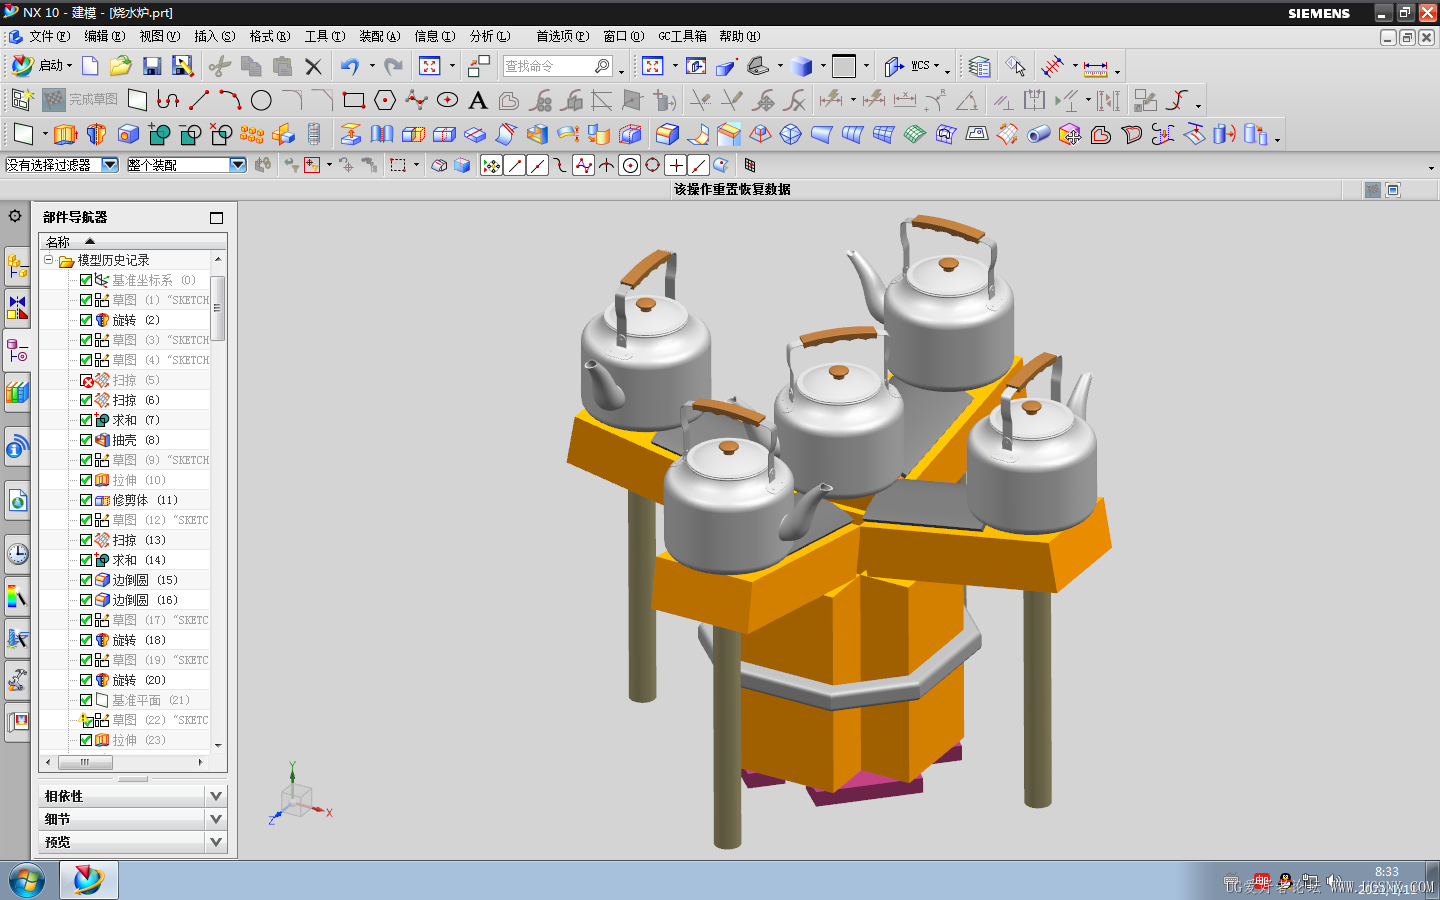1440x900 pixels.
Task: Expand the 相依性 panel section
Action: pos(216,796)
